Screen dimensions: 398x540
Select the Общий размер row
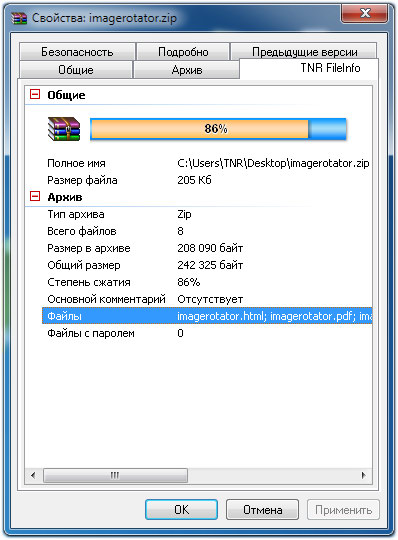207,265
